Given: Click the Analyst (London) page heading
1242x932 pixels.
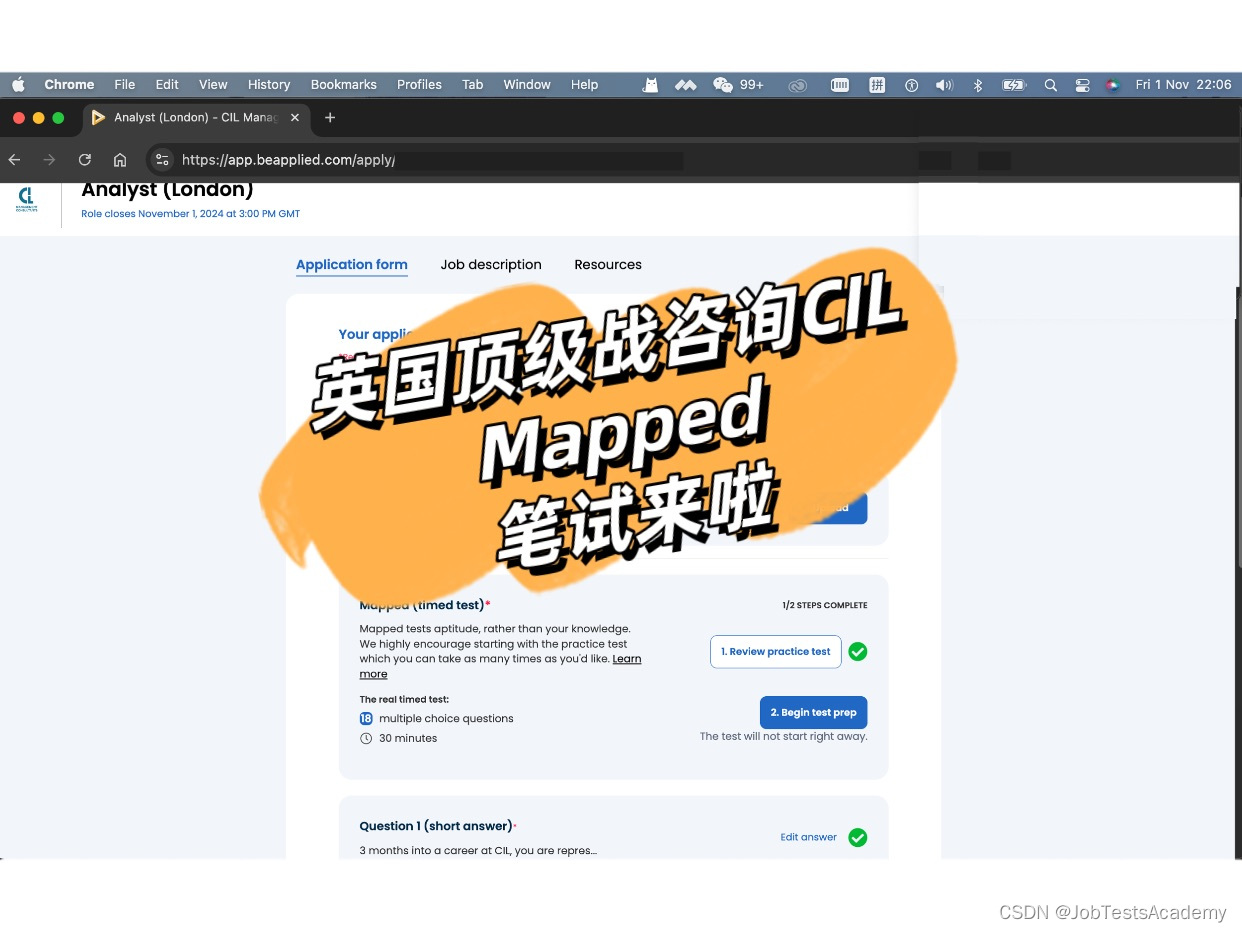Looking at the screenshot, I should [x=167, y=190].
